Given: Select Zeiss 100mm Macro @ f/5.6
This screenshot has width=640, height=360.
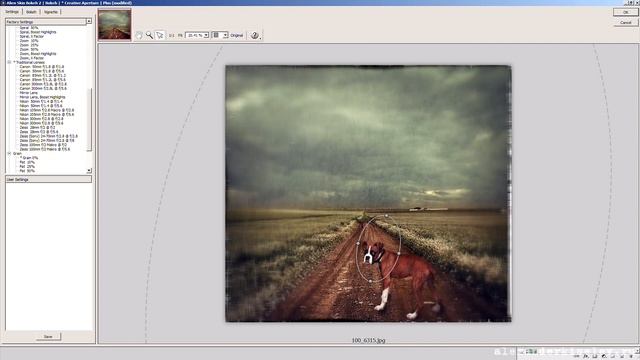Looking at the screenshot, I should pos(45,149).
